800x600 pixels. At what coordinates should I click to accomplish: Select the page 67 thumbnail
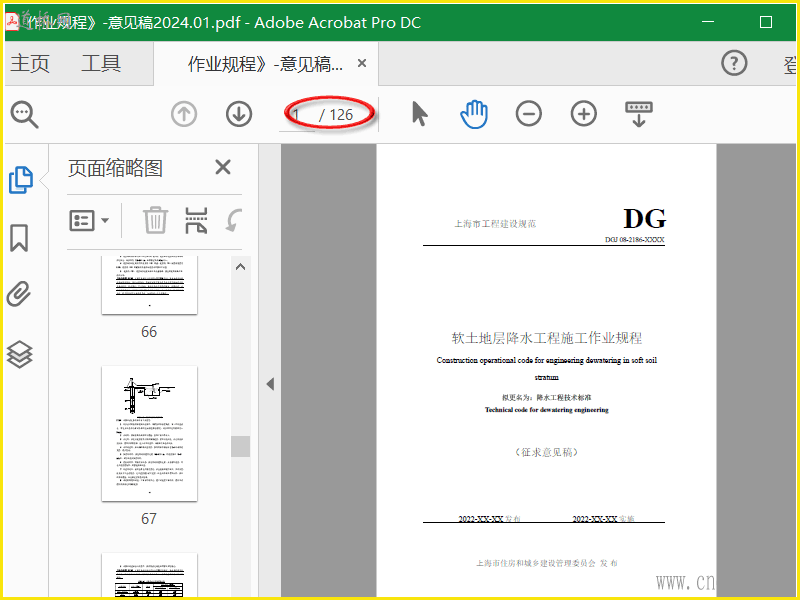149,433
